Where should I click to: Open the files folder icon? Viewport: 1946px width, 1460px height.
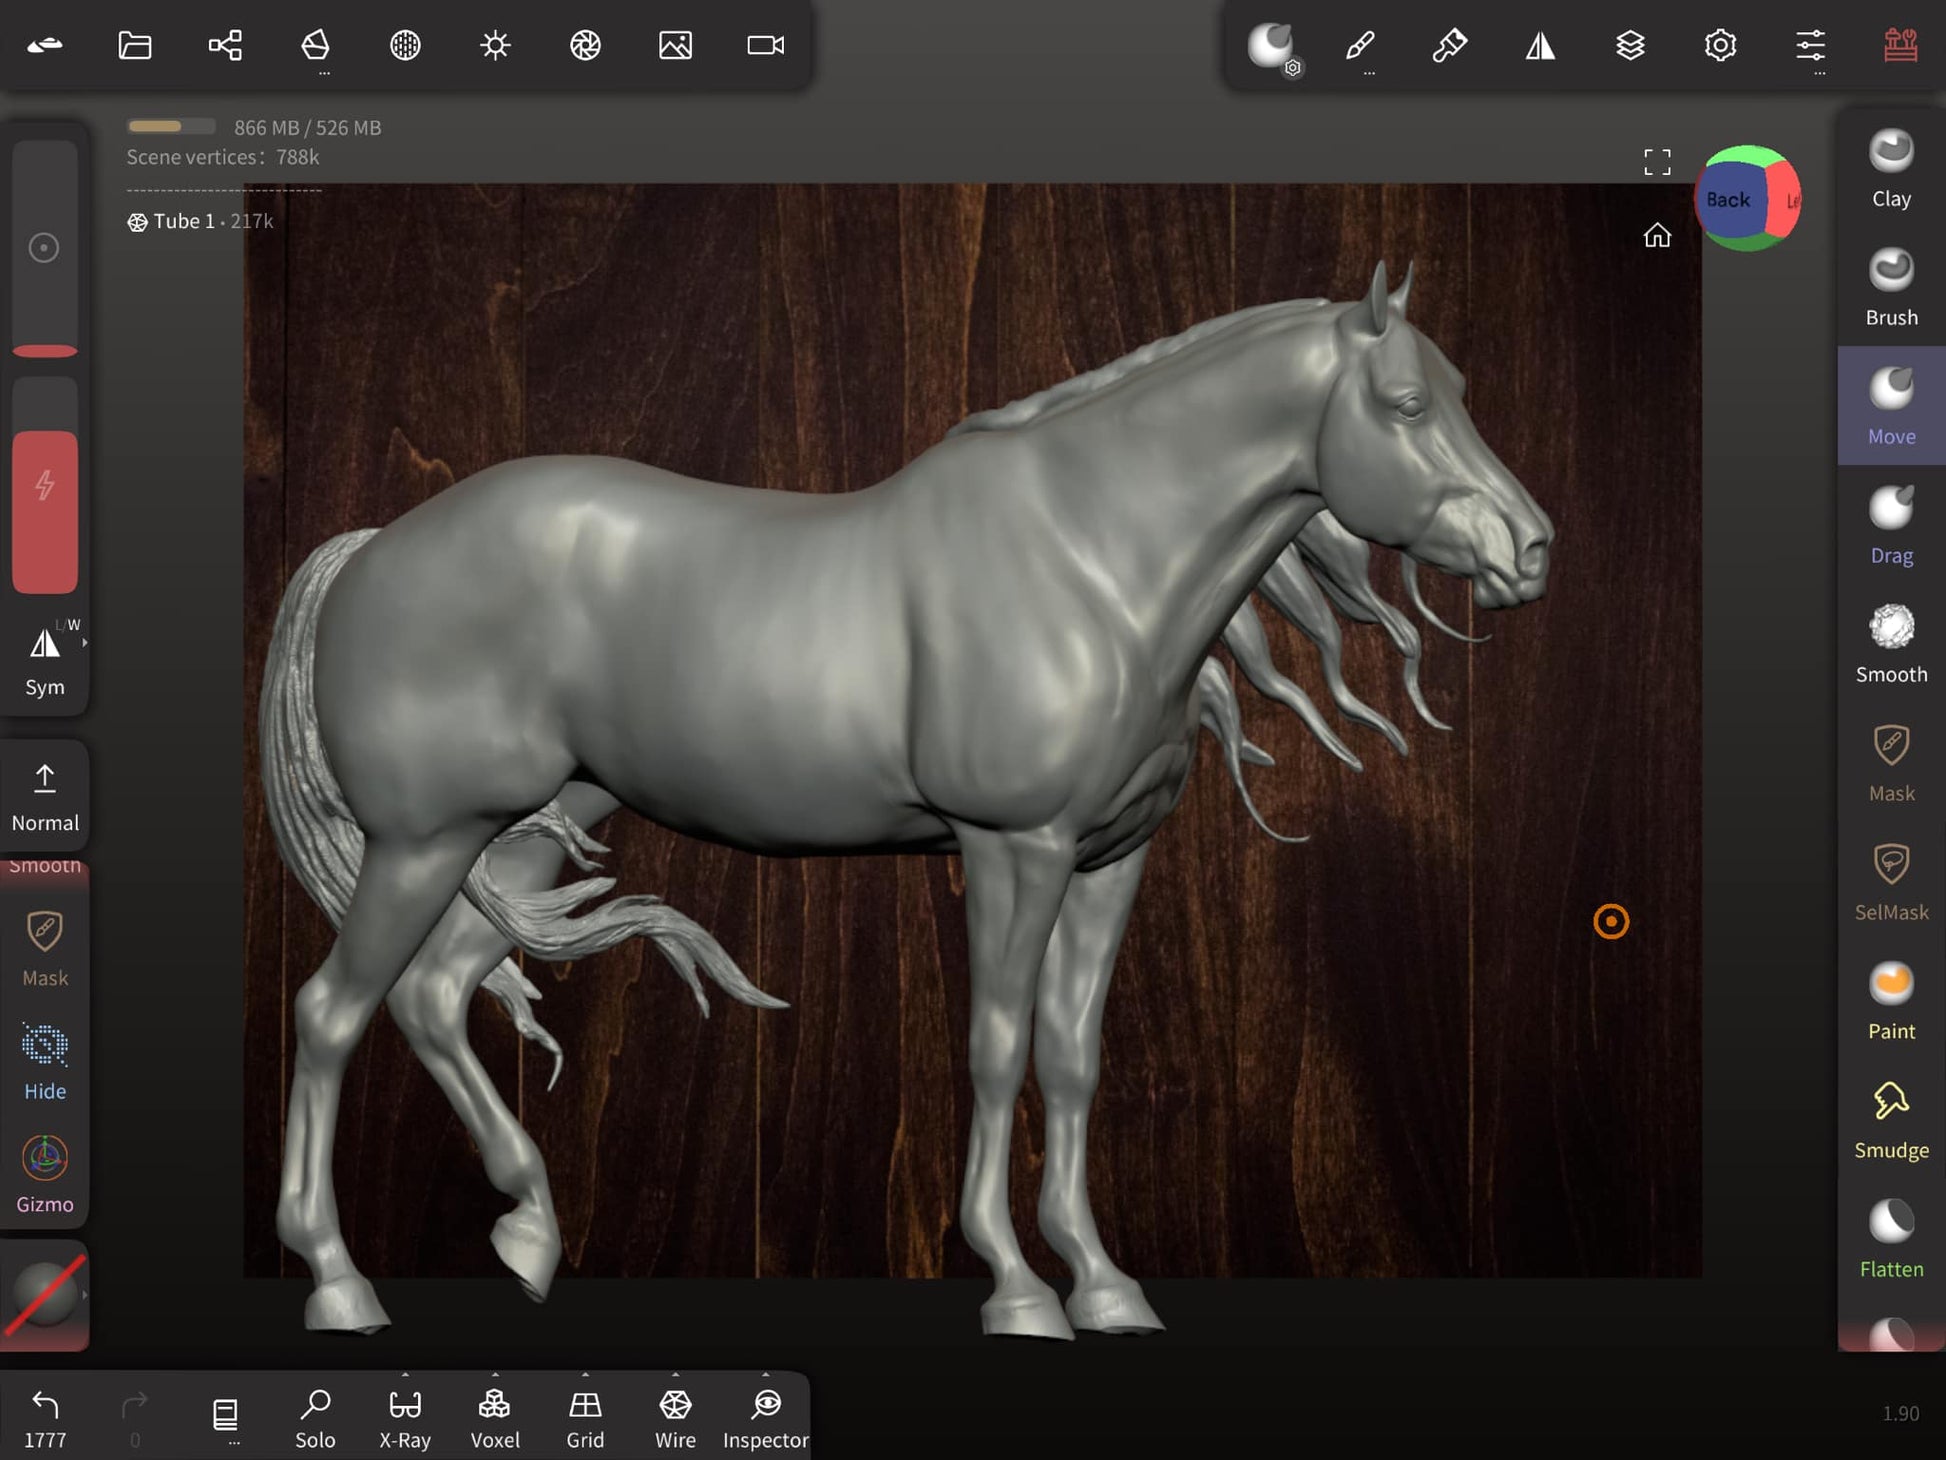point(135,45)
